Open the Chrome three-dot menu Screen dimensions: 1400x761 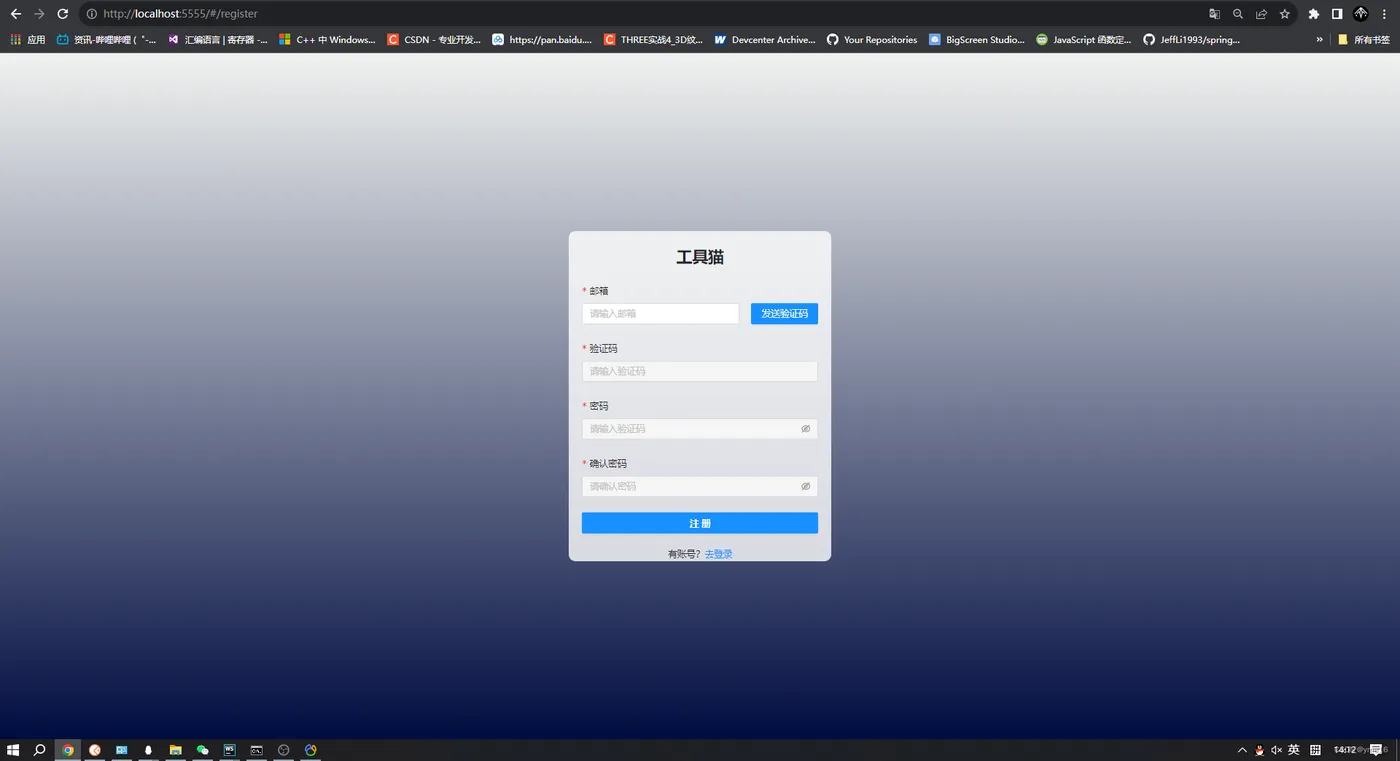[1385, 14]
